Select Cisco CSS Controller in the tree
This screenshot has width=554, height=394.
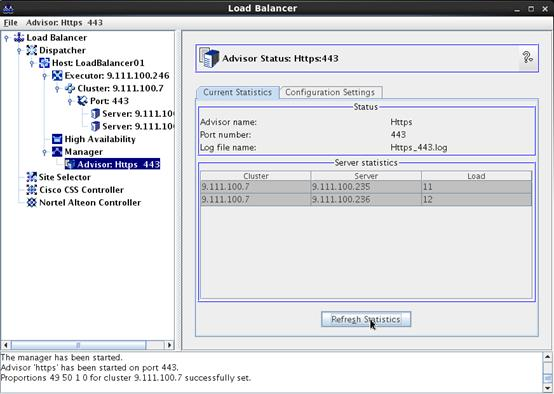click(x=81, y=190)
